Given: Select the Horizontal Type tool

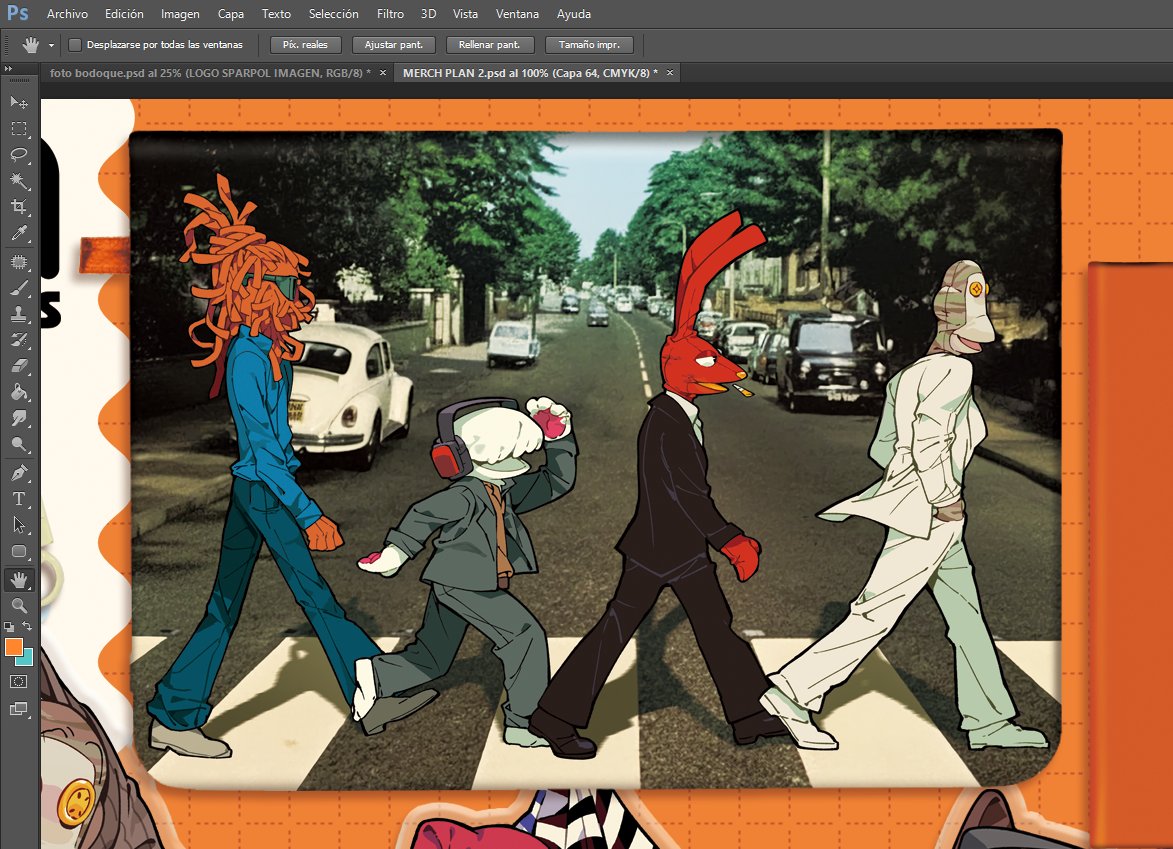Looking at the screenshot, I should 19,499.
